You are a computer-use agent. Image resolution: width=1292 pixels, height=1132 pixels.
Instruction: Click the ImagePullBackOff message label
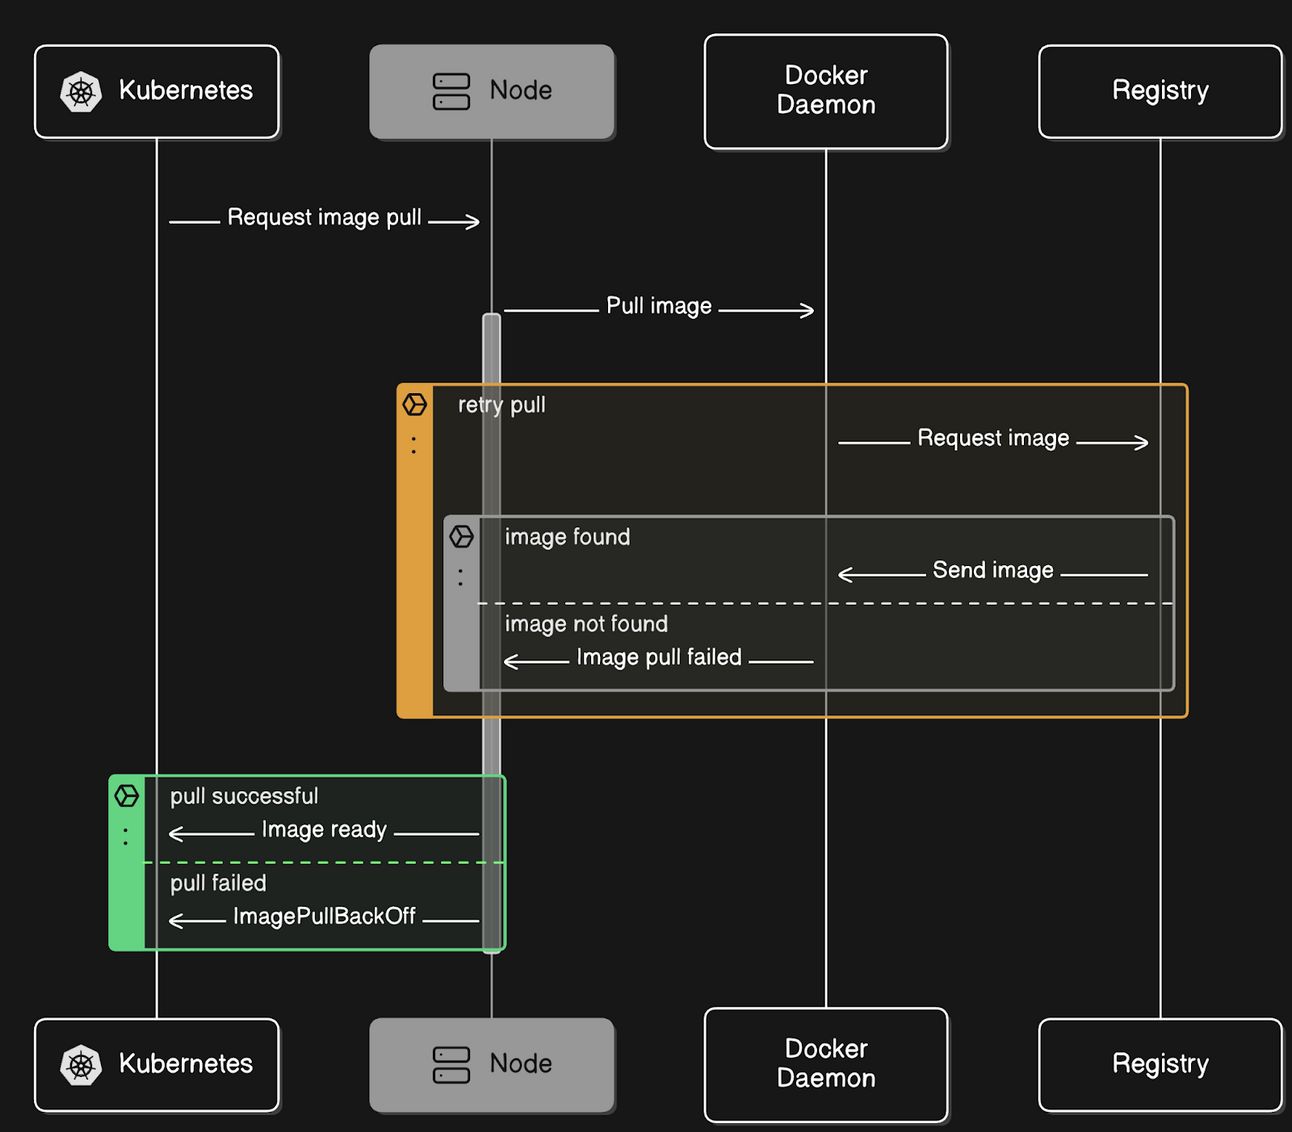324,916
